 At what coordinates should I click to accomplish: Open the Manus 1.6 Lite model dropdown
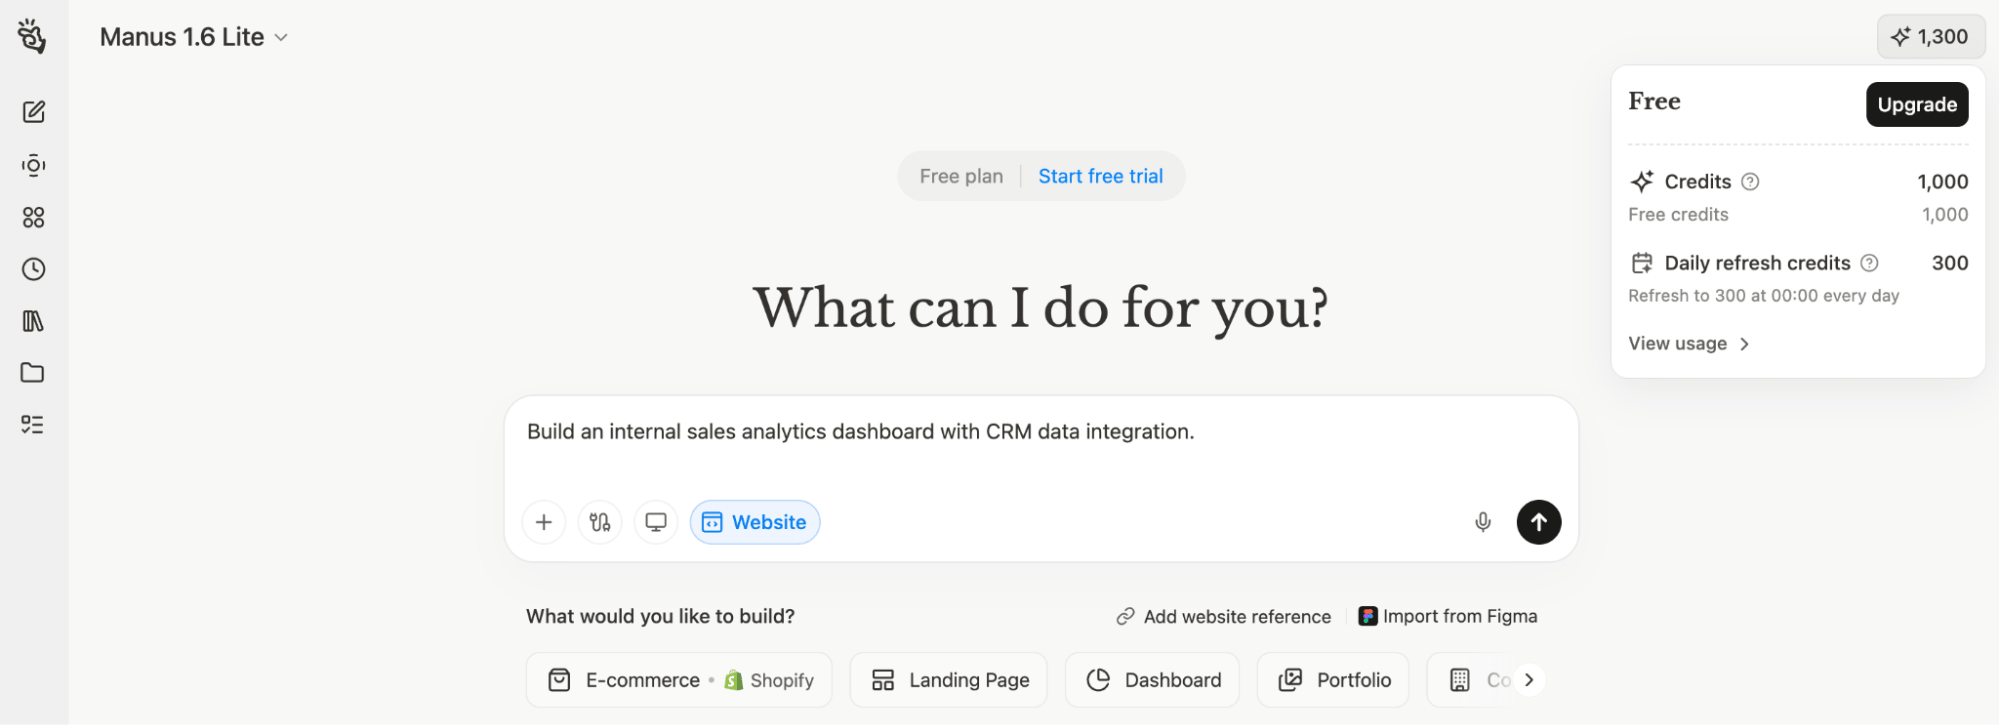click(x=194, y=37)
